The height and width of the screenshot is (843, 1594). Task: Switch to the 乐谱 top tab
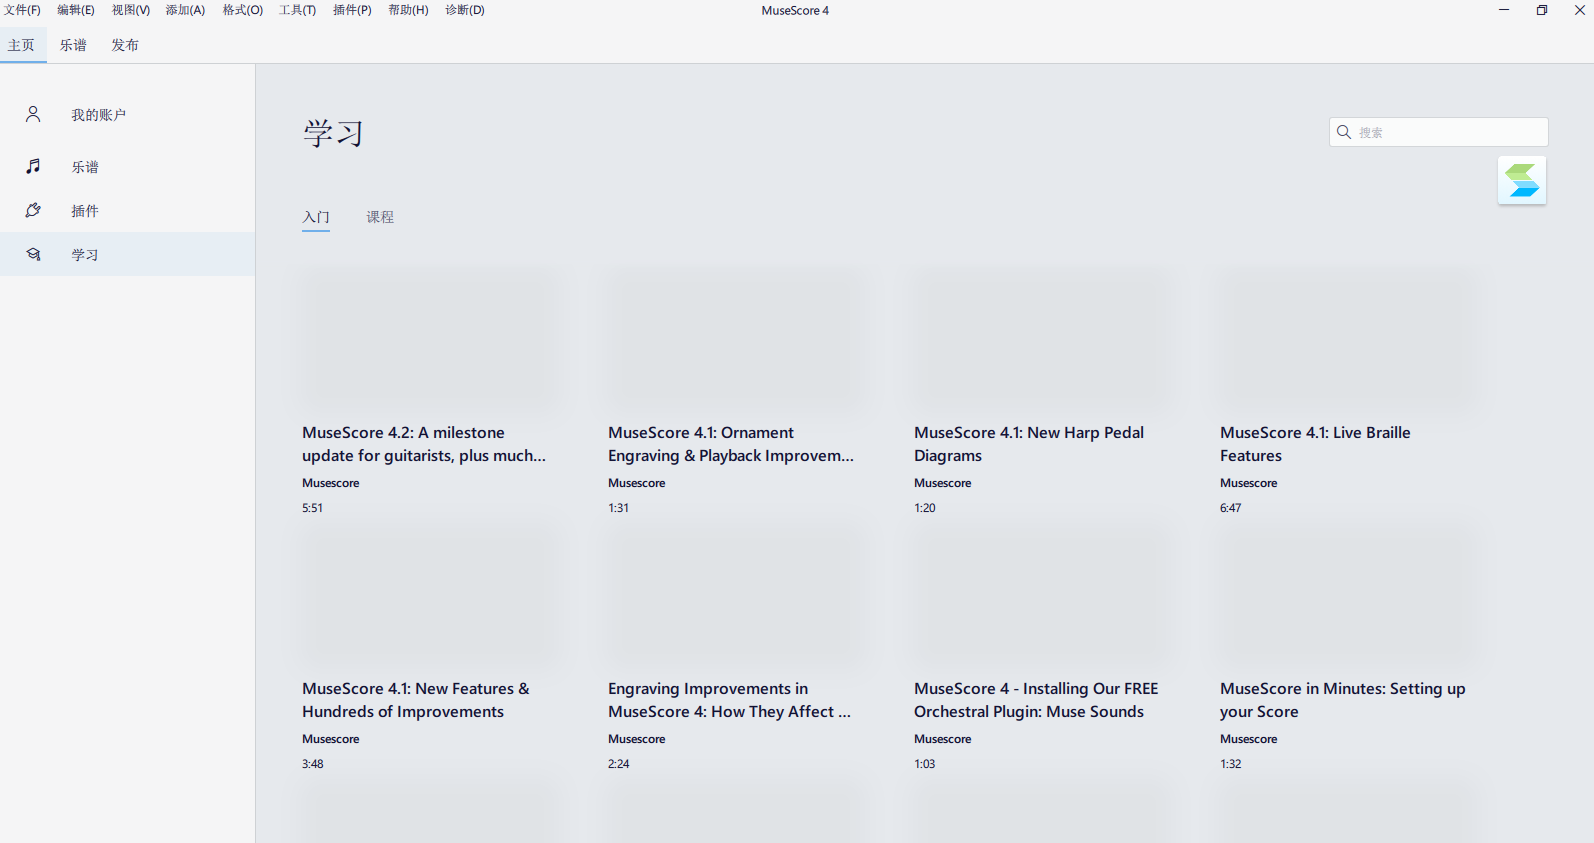point(73,45)
